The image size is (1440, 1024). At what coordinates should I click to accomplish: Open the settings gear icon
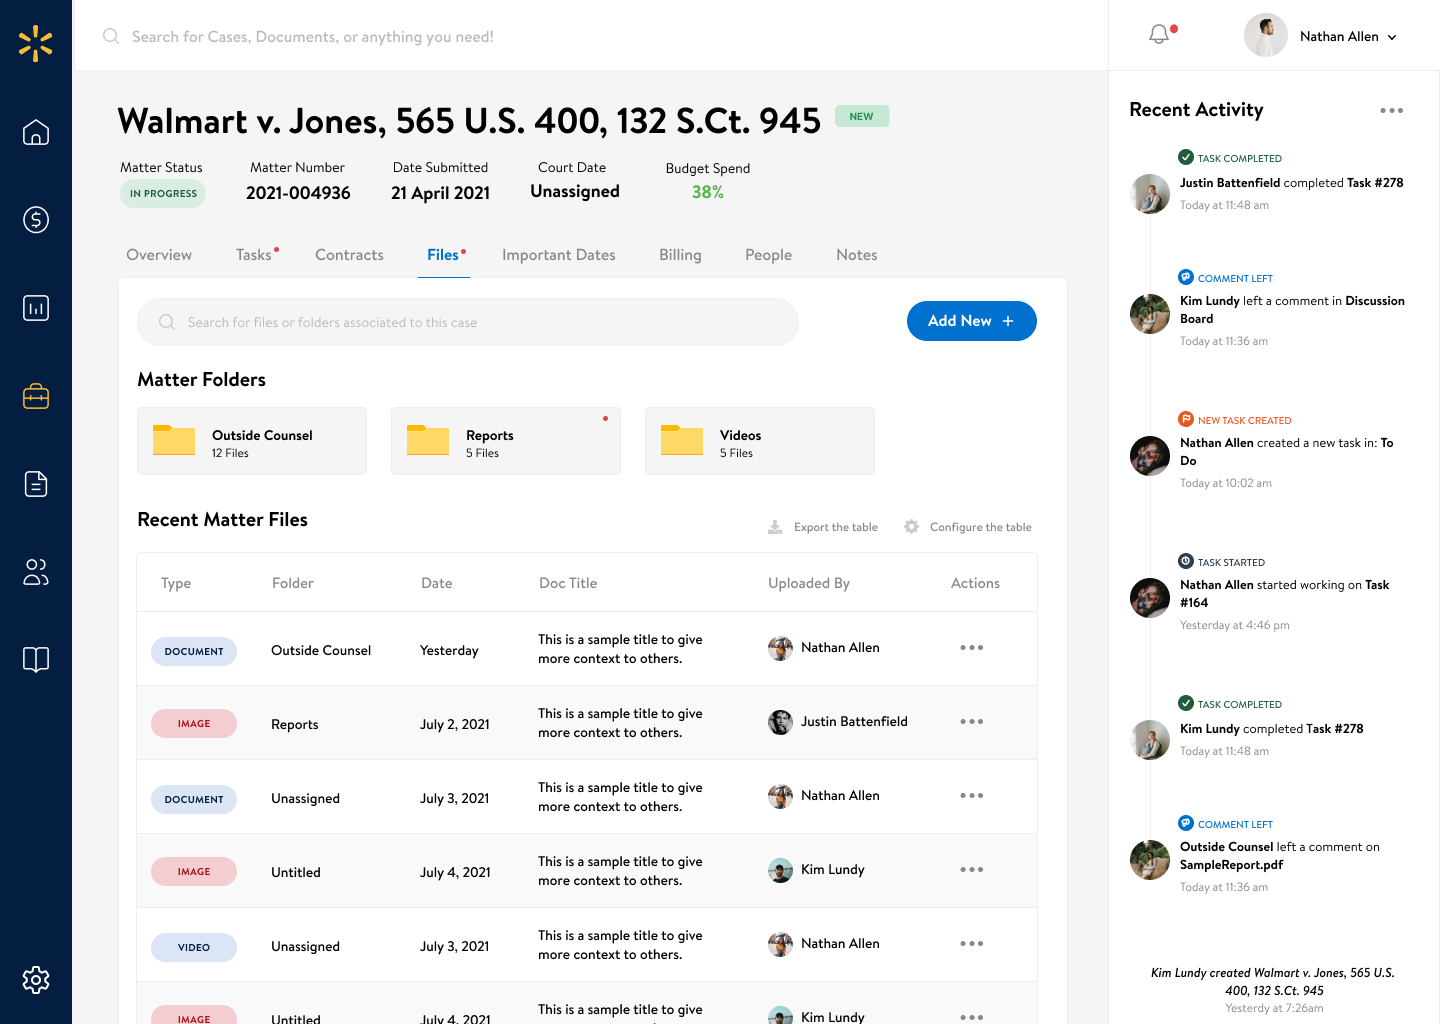point(36,980)
